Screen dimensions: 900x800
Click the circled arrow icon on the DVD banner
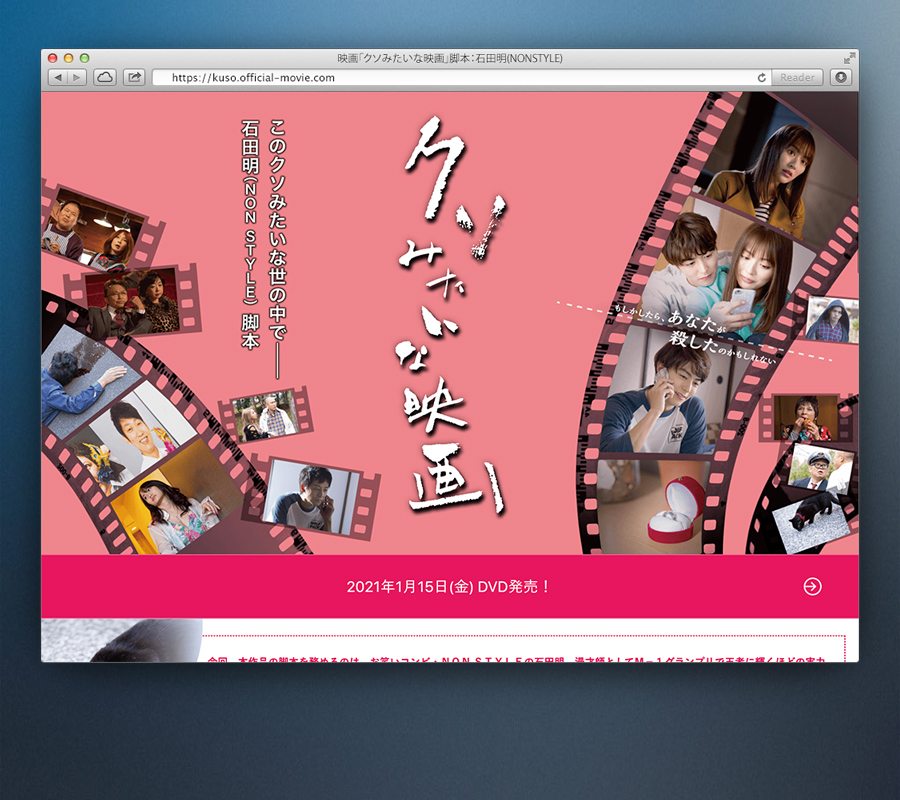812,587
